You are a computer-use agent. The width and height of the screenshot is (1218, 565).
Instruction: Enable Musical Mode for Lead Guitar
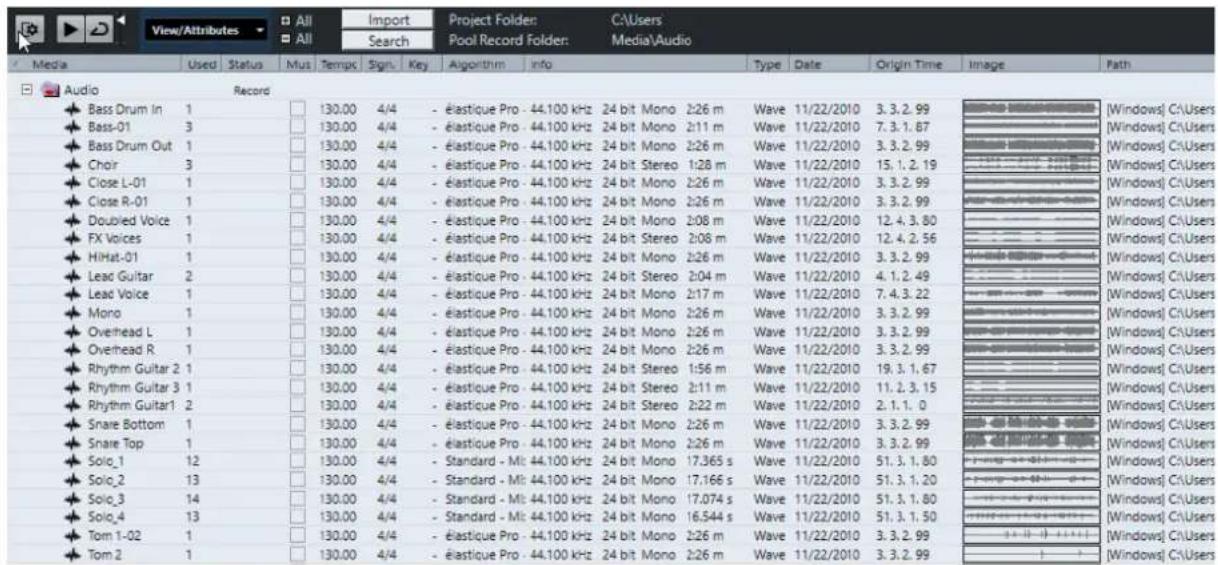click(x=297, y=275)
